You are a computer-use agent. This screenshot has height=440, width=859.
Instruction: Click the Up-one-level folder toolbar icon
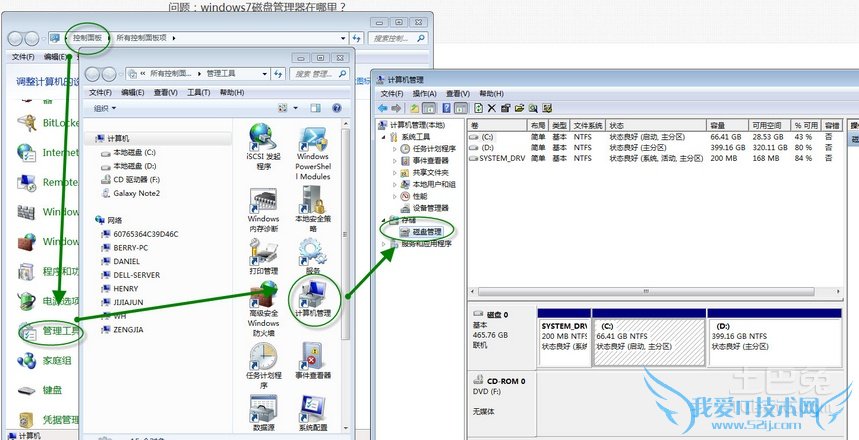tap(415, 108)
